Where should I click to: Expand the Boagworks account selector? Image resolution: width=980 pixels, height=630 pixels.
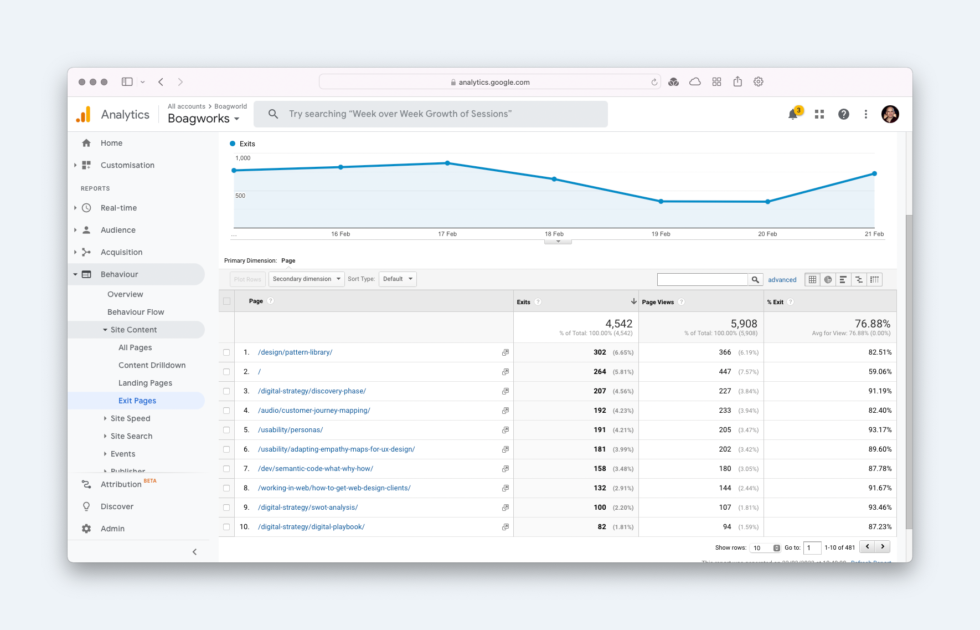point(203,118)
